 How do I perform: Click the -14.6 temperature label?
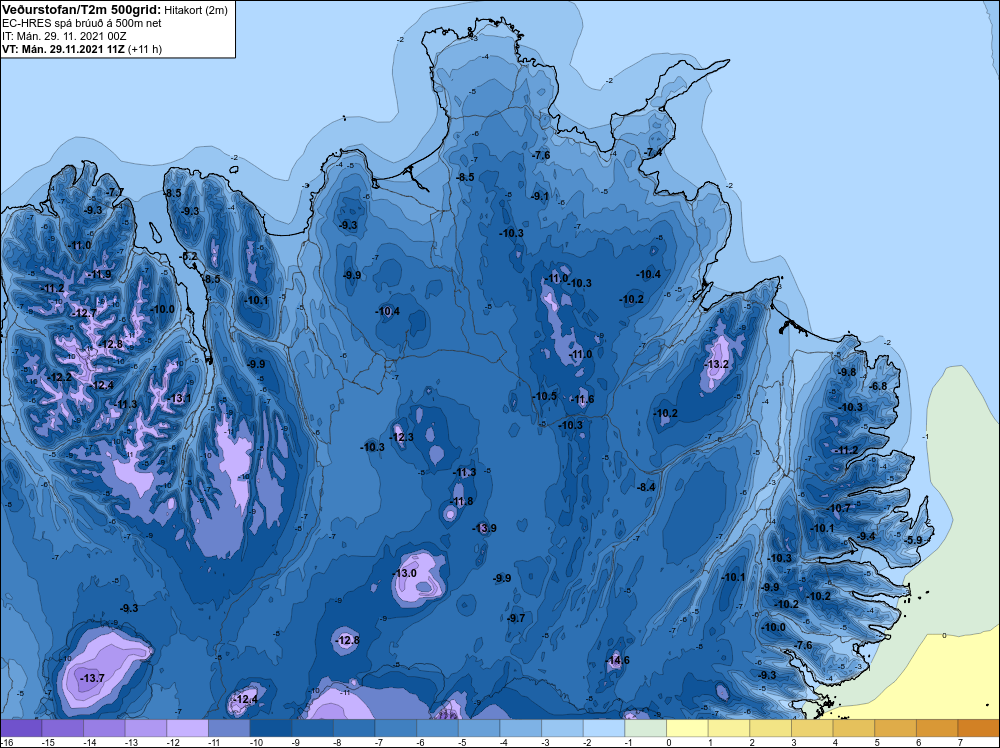pos(617,660)
